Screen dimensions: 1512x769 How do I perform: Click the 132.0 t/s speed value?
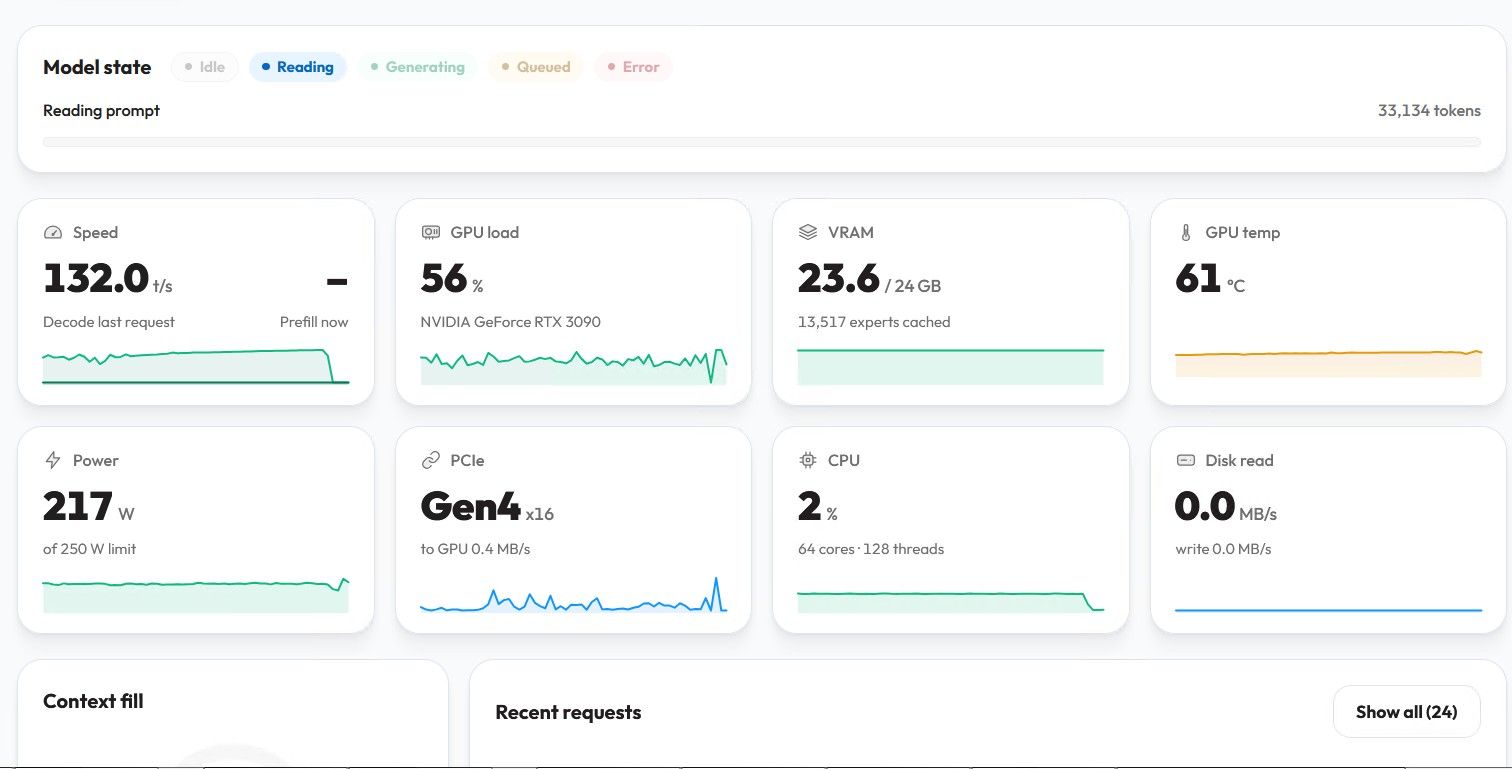[x=108, y=279]
